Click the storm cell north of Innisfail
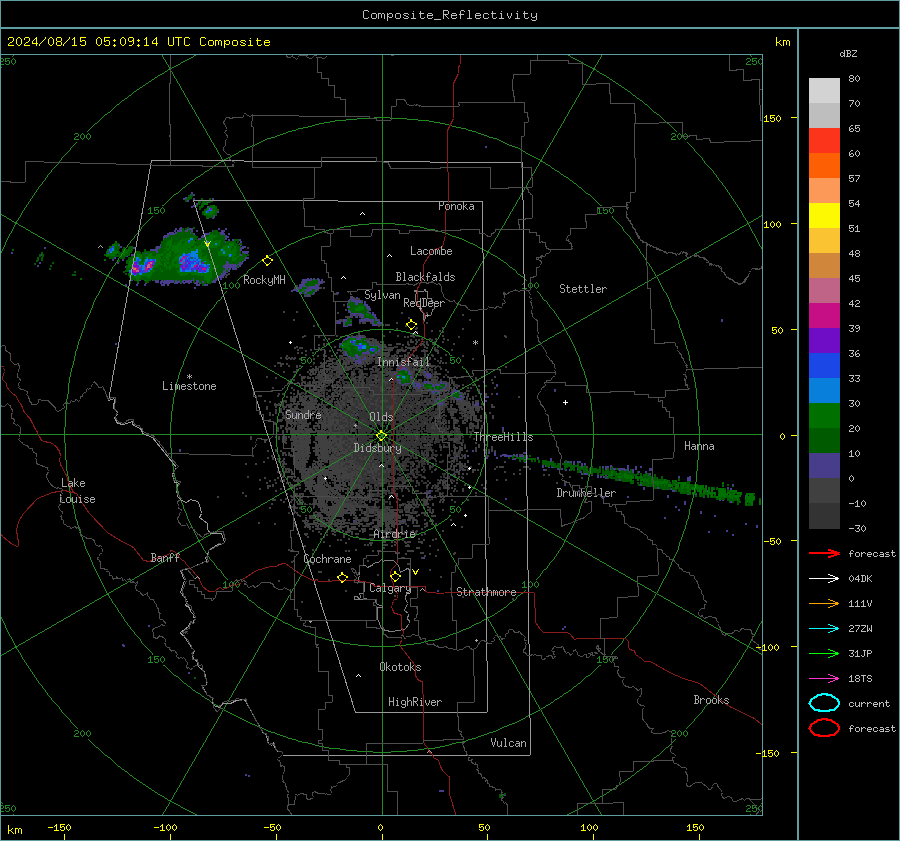The height and width of the screenshot is (841, 900). pyautogui.click(x=359, y=347)
